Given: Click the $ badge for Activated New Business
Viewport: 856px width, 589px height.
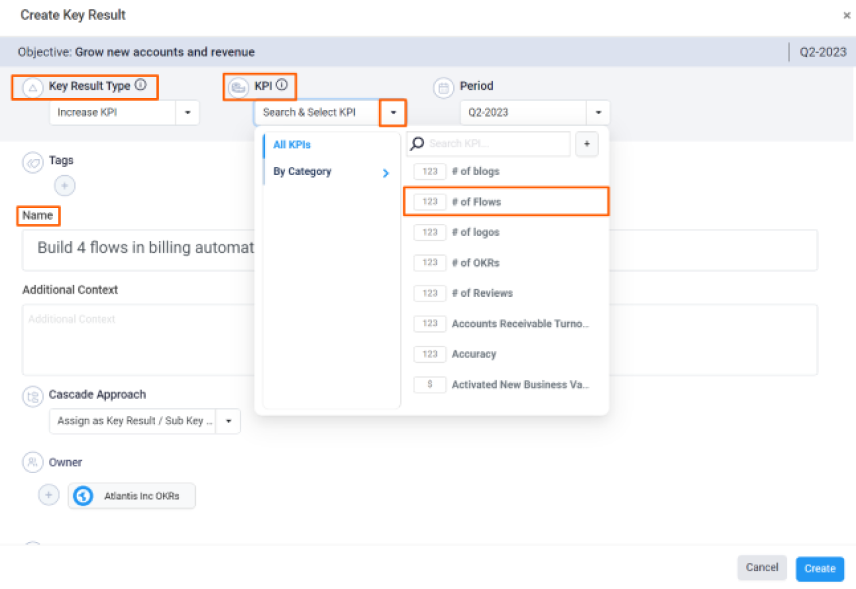Looking at the screenshot, I should tap(430, 384).
